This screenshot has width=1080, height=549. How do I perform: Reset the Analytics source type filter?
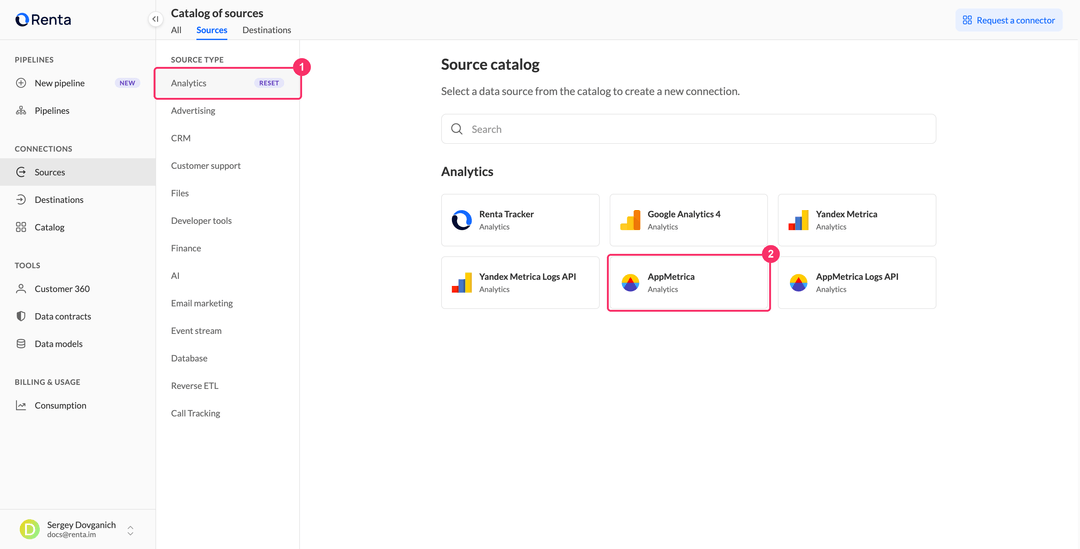269,83
